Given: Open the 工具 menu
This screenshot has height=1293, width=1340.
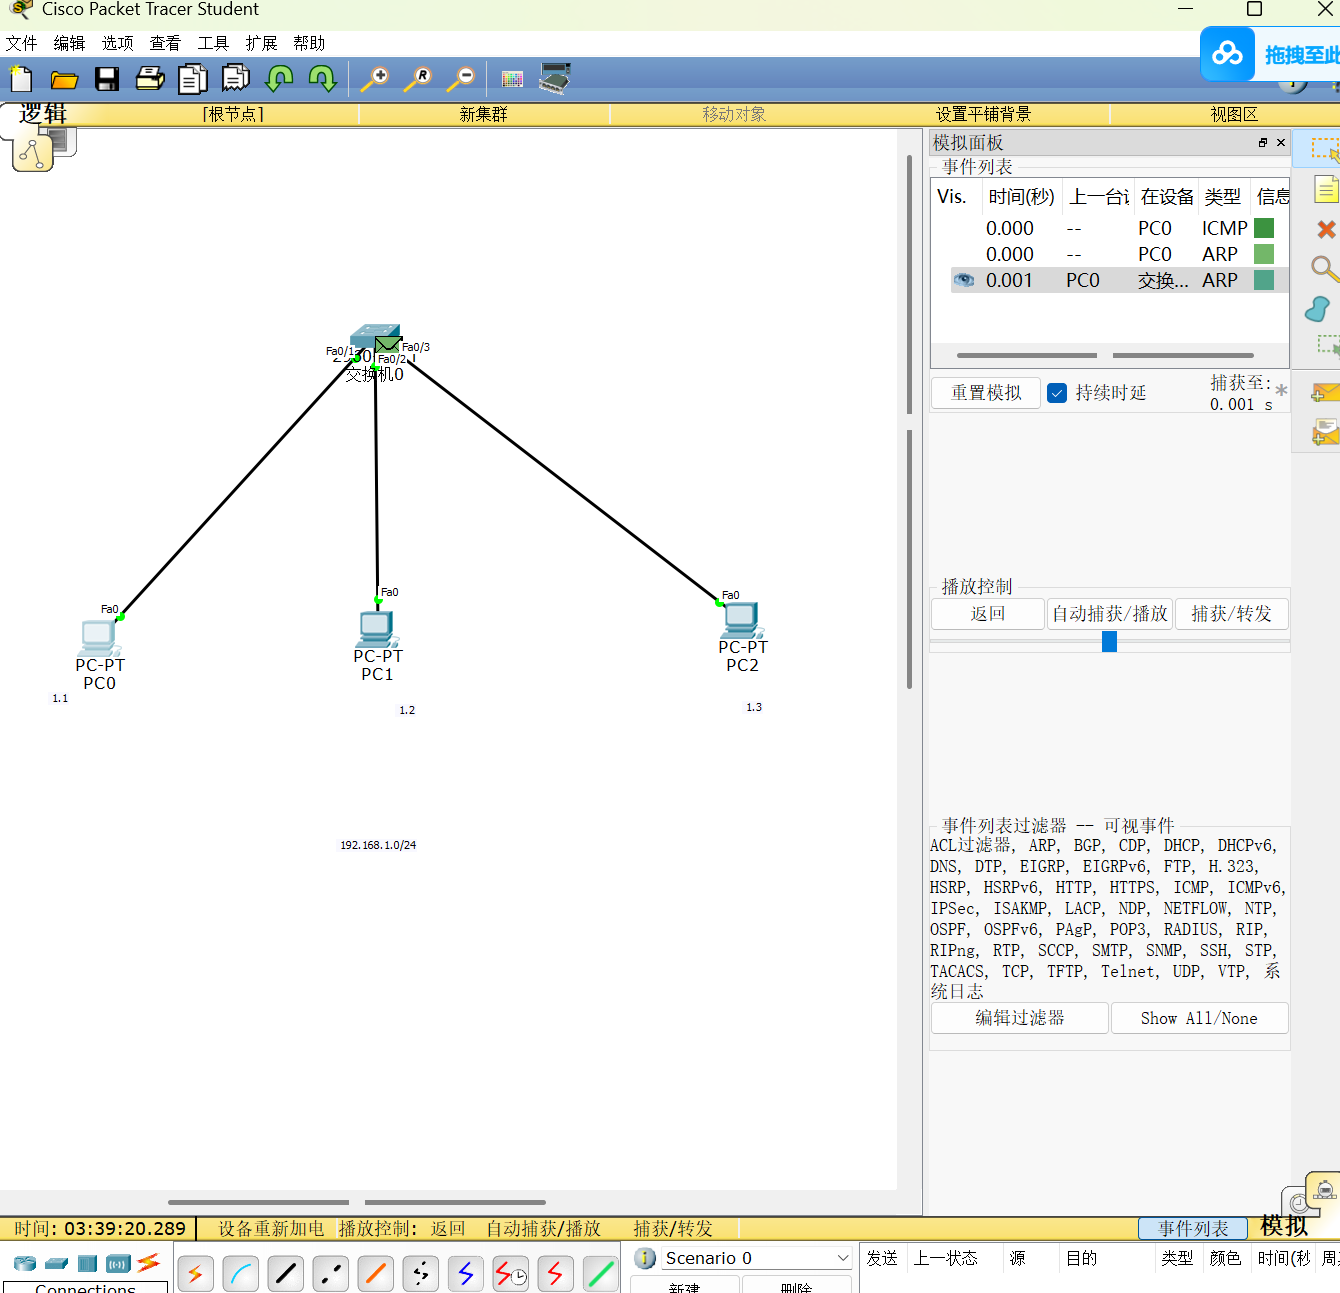Looking at the screenshot, I should [x=213, y=43].
